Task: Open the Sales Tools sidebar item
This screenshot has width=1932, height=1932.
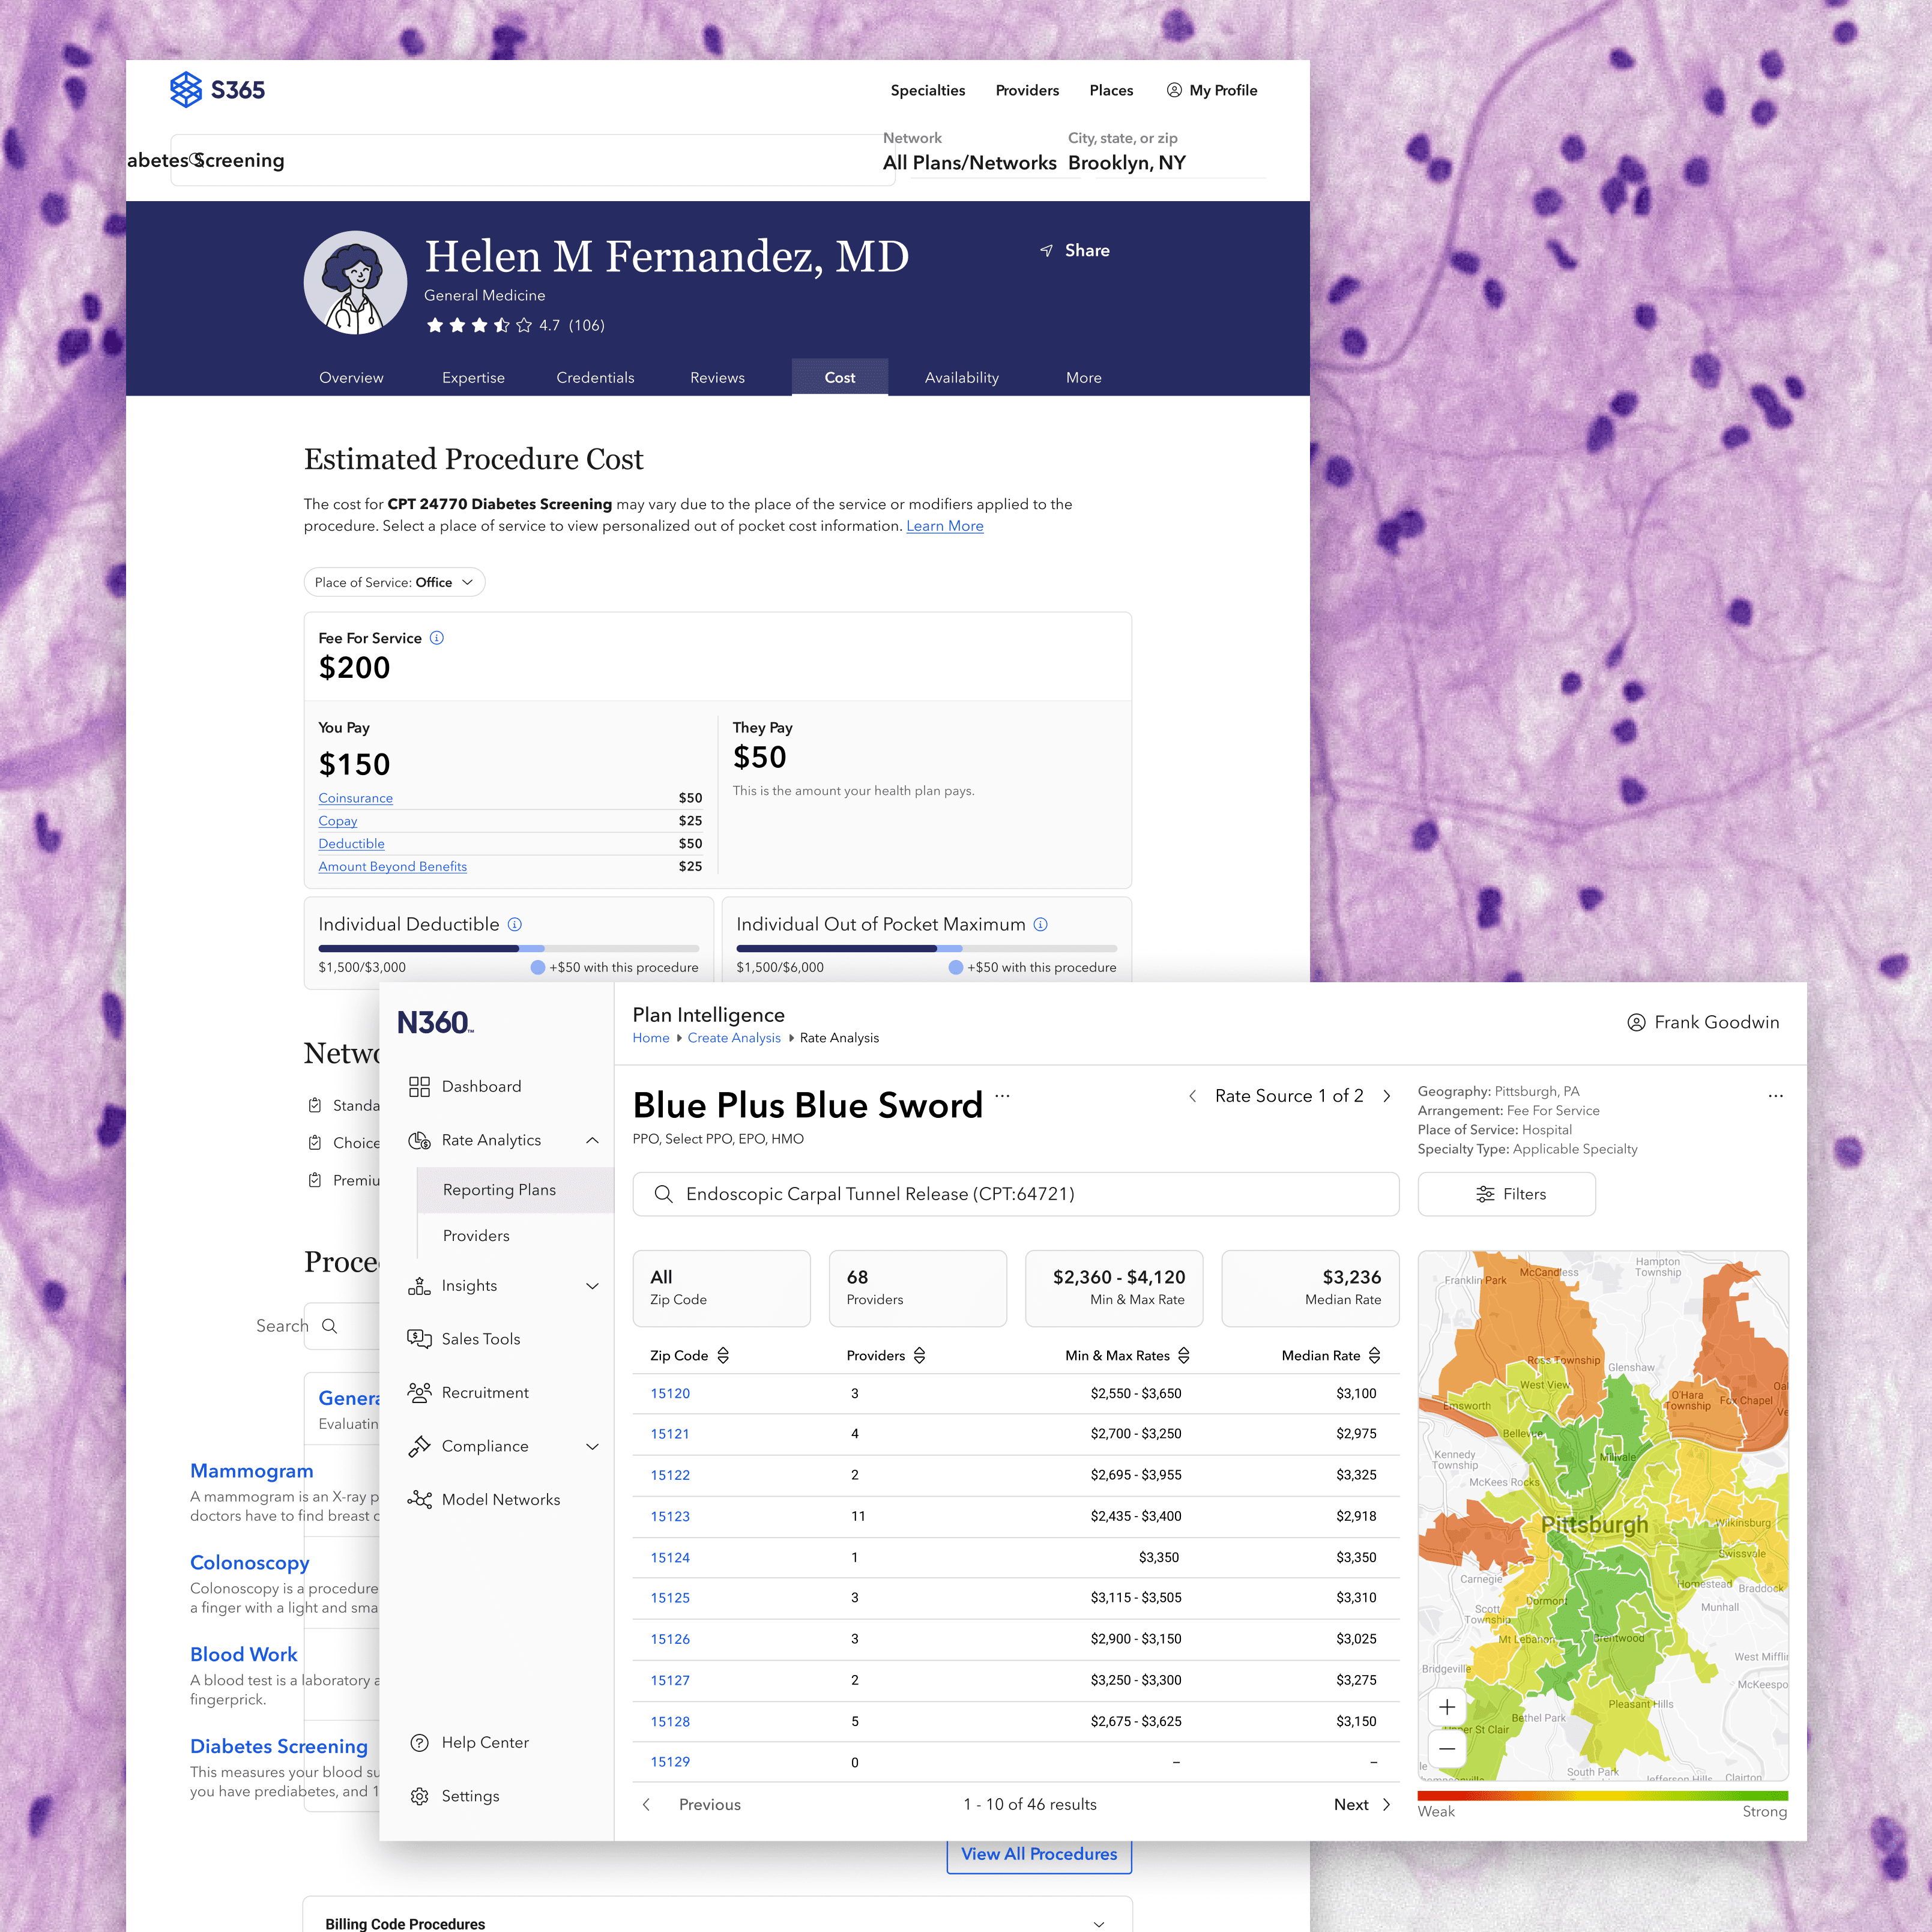Action: (480, 1339)
